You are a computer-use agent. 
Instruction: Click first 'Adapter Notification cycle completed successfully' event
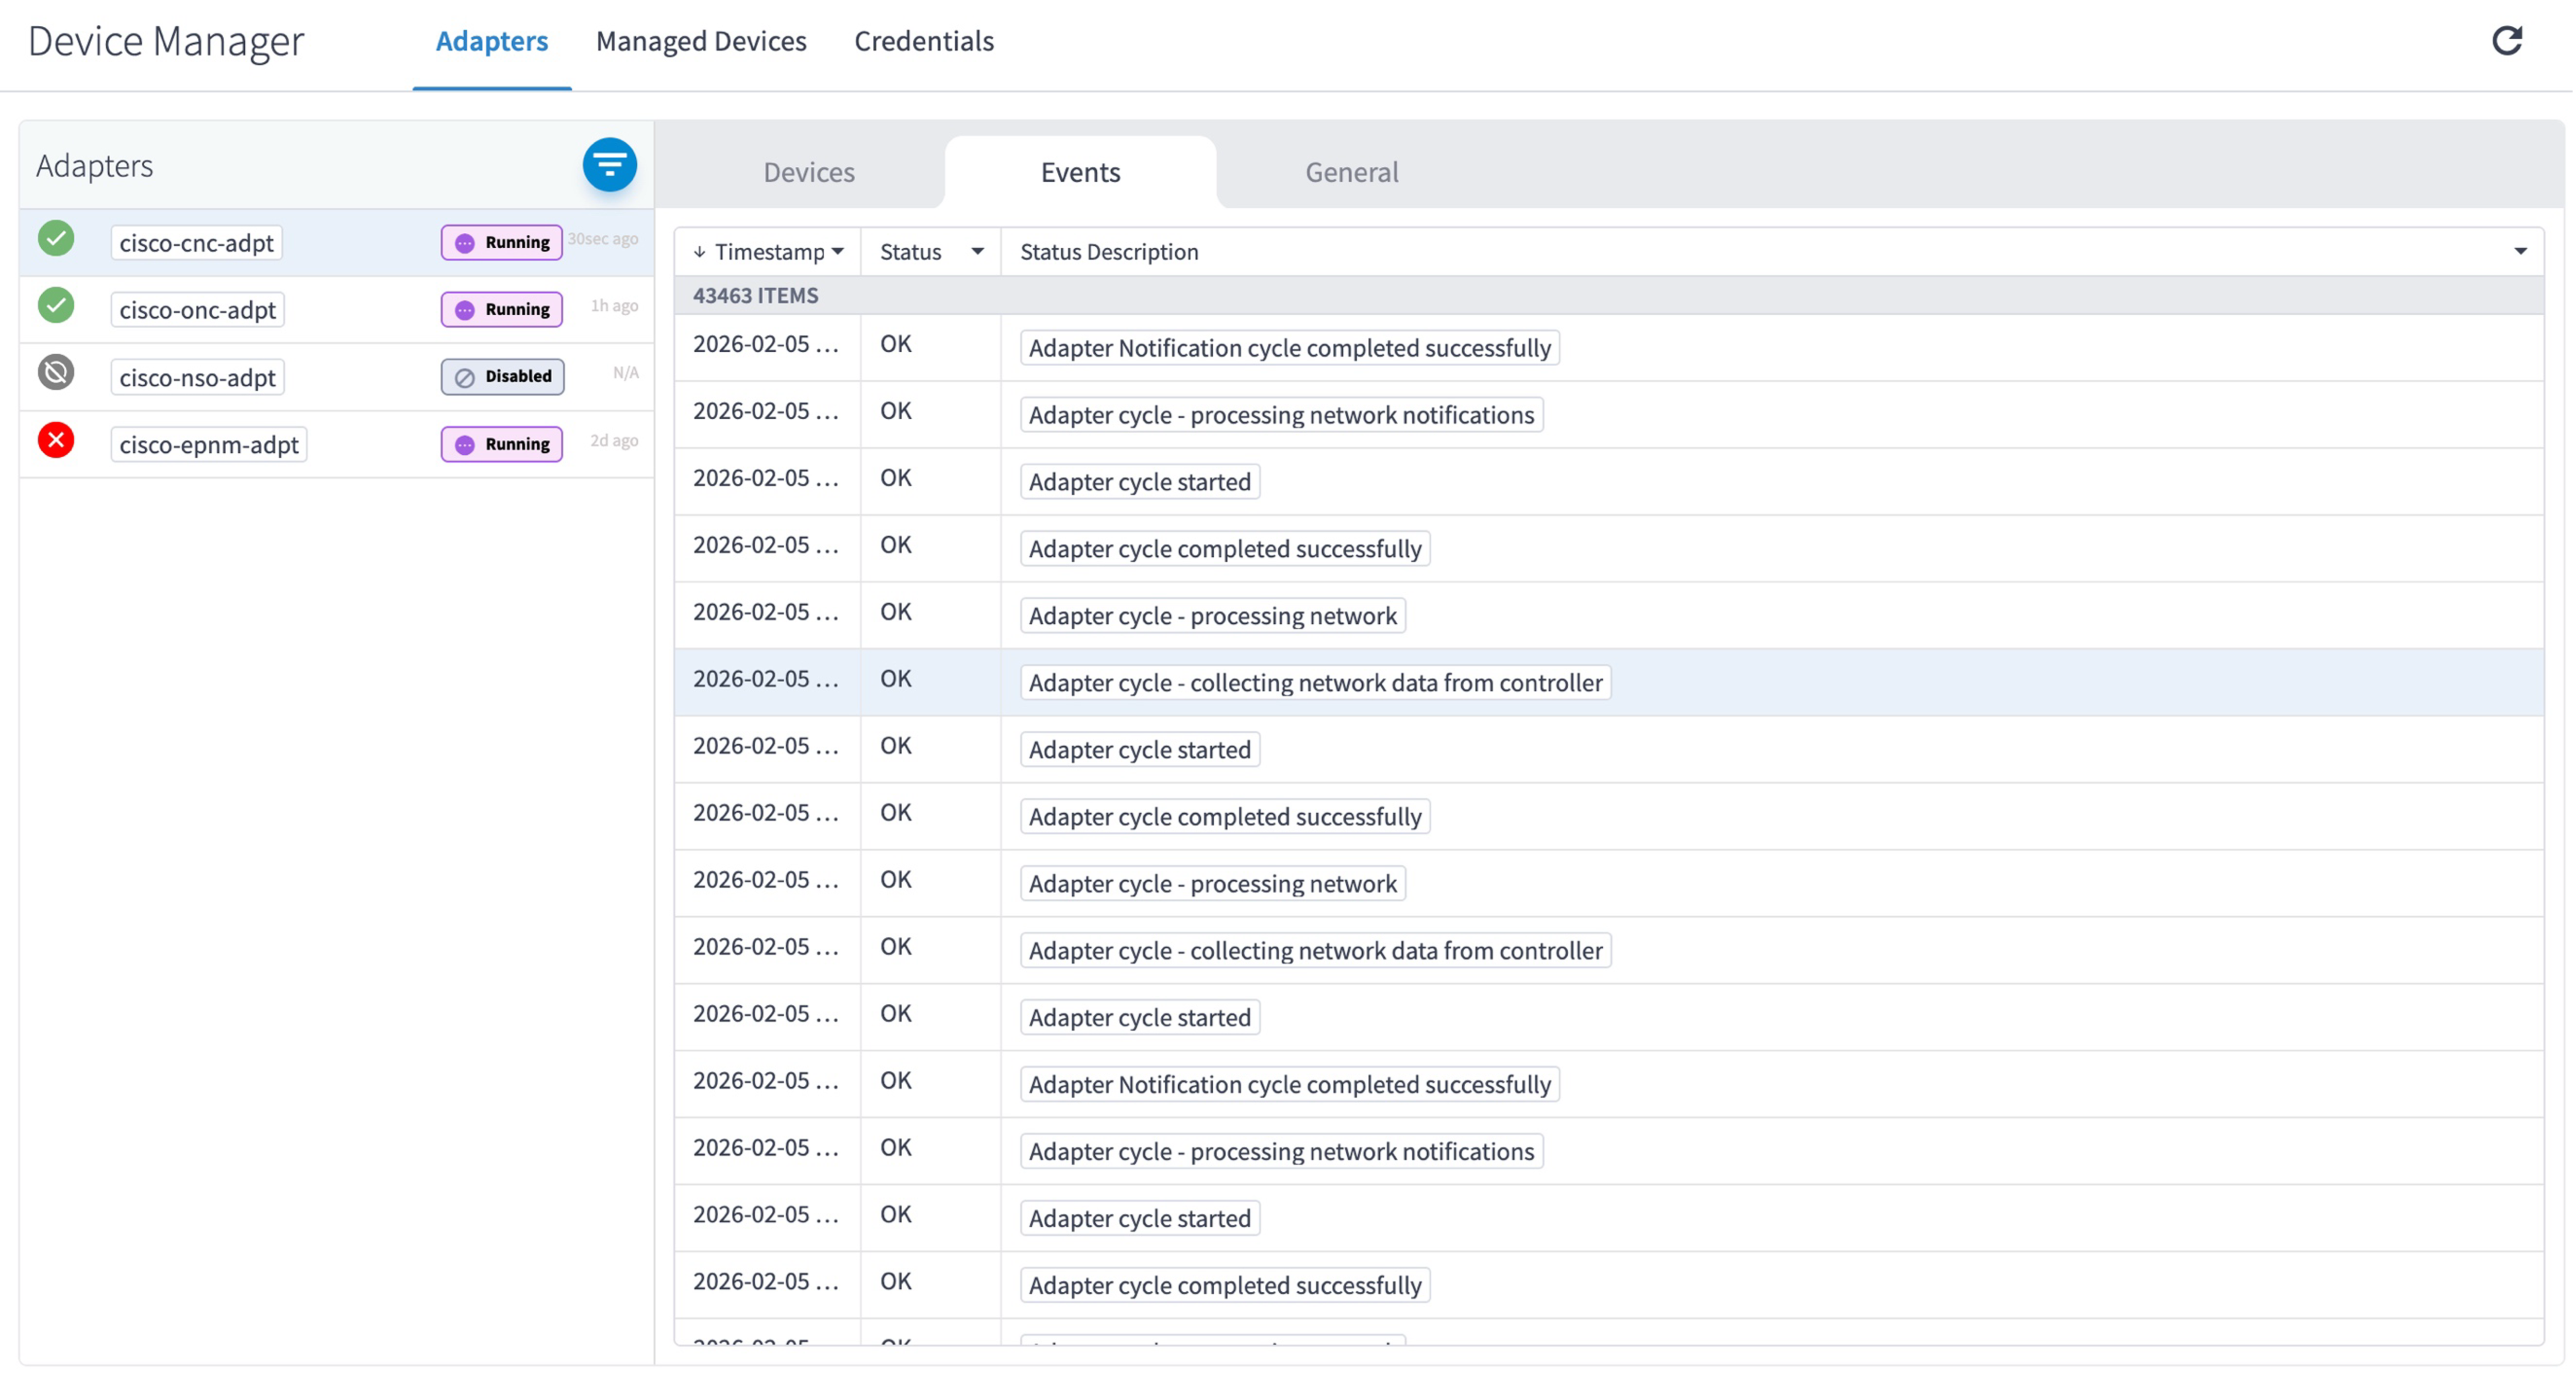coord(1289,348)
